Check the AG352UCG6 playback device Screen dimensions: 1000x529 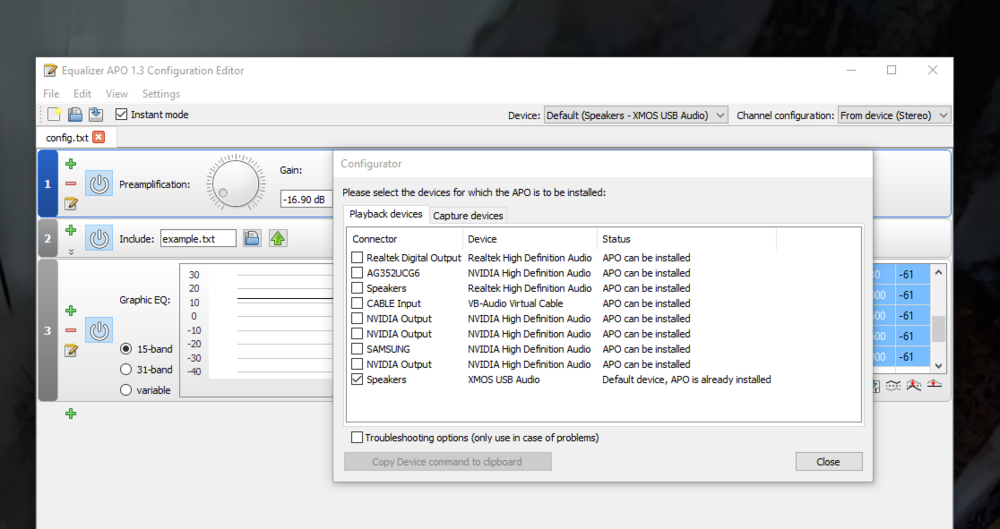pos(357,273)
